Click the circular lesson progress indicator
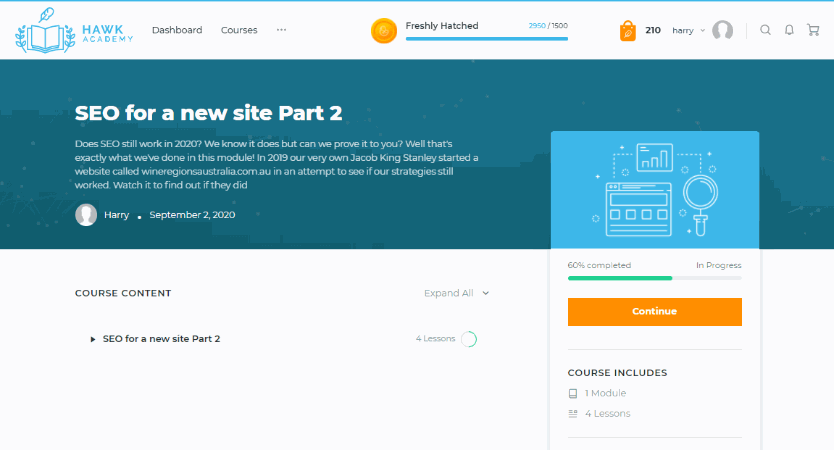 pos(468,339)
